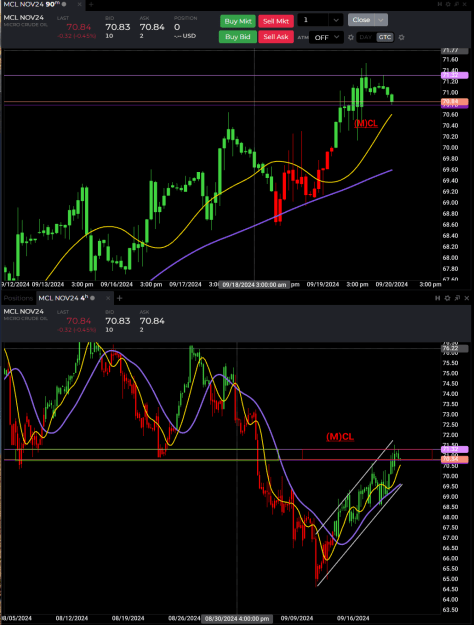This screenshot has height=625, width=474.
Task: Click the 08/12/2024 date on bottom chart axis
Action: click(x=72, y=618)
